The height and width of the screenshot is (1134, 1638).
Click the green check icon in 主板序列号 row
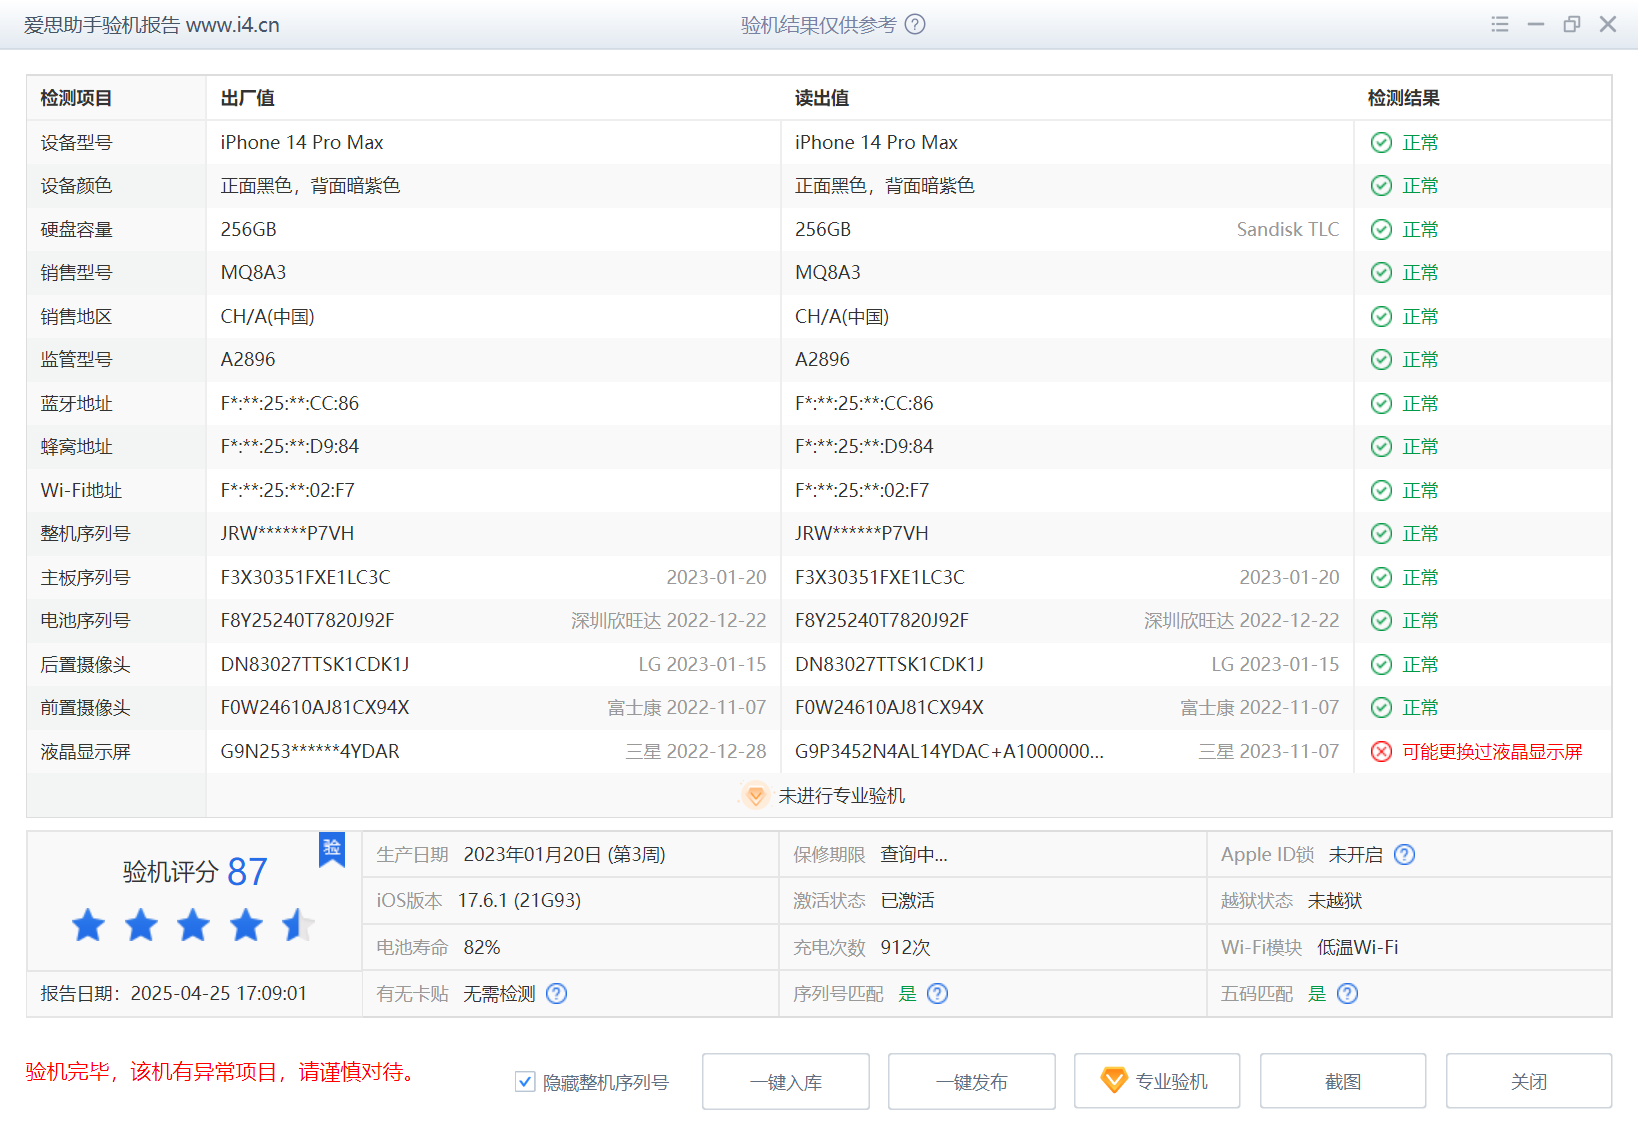pyautogui.click(x=1381, y=577)
